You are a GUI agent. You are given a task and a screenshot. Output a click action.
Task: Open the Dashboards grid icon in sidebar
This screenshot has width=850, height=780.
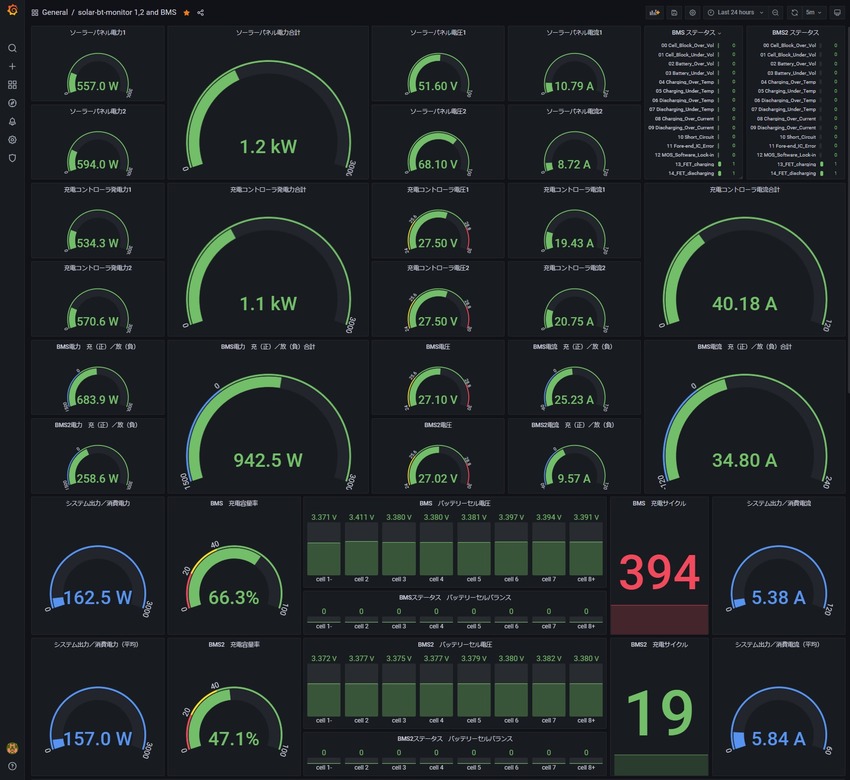pyautogui.click(x=12, y=85)
